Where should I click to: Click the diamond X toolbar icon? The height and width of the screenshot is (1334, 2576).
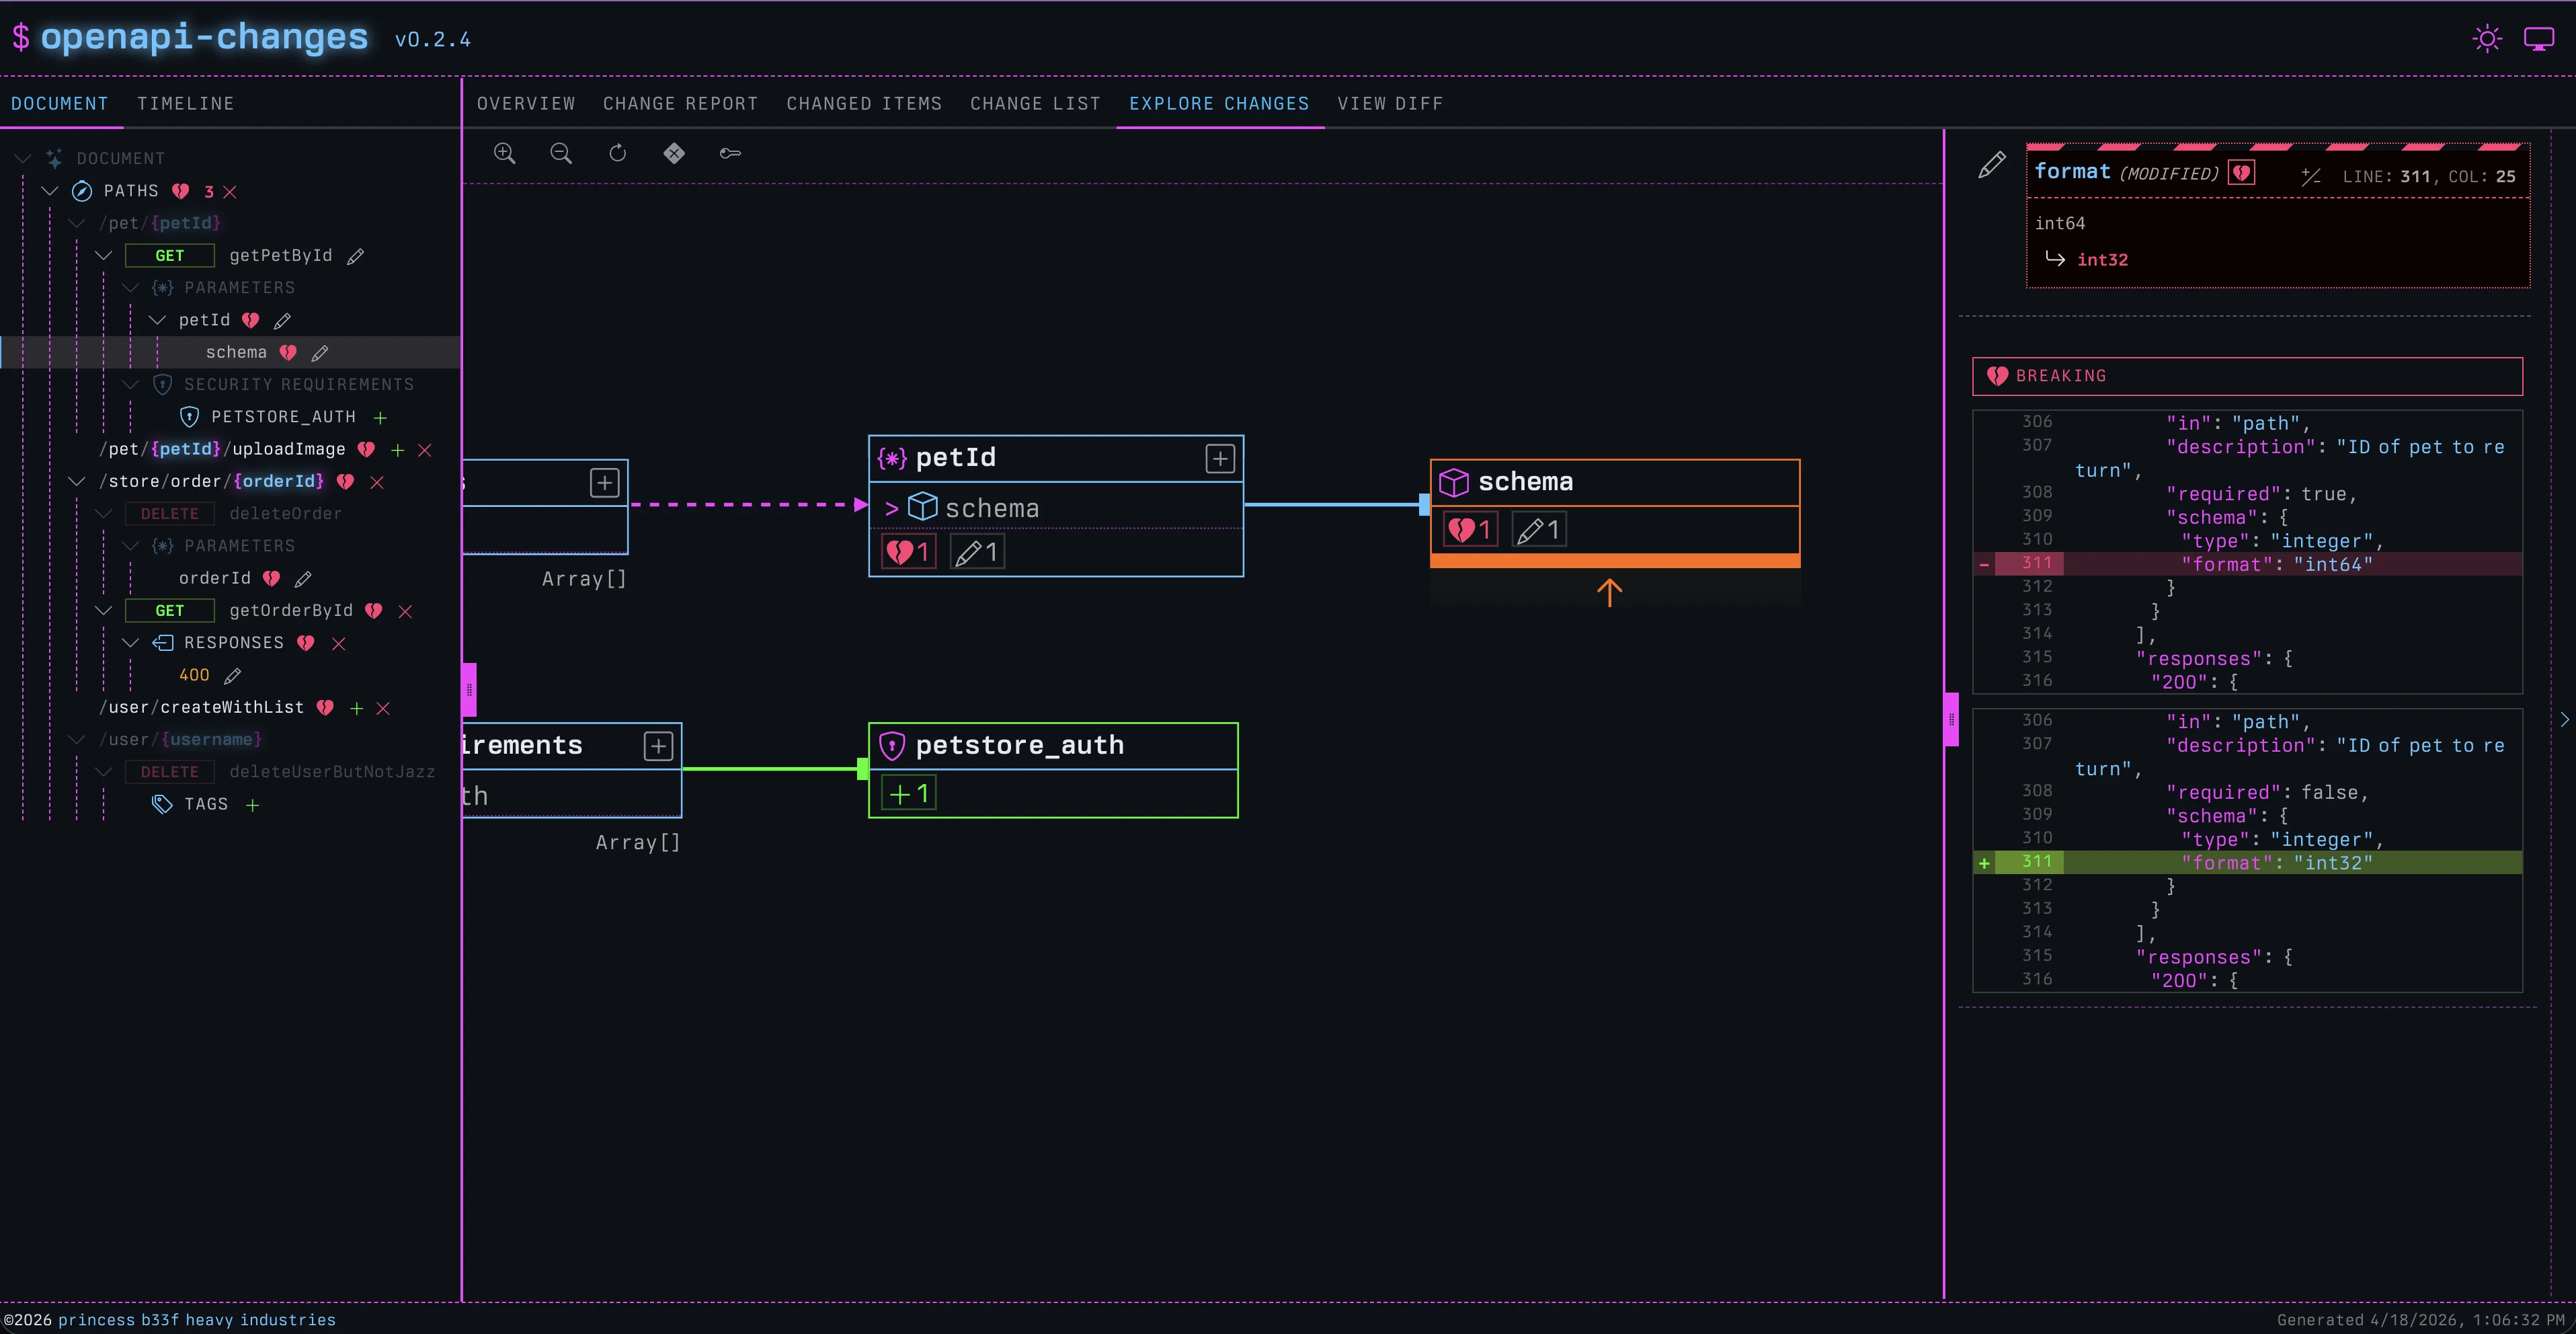point(674,153)
